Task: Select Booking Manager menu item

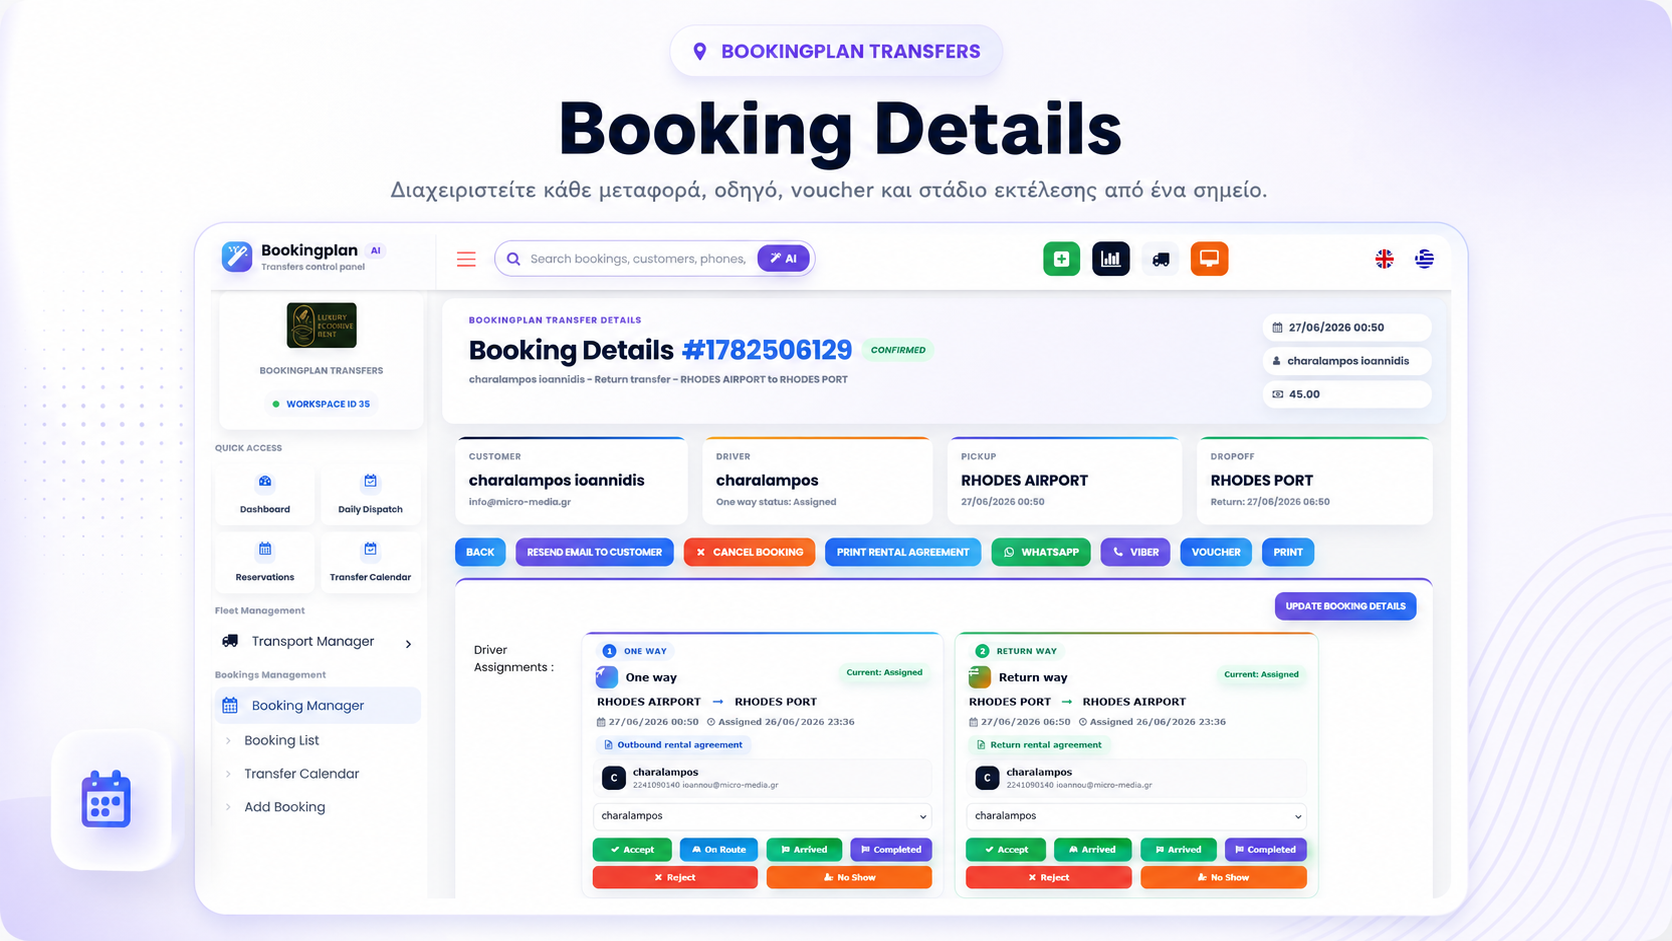Action: pyautogui.click(x=317, y=705)
